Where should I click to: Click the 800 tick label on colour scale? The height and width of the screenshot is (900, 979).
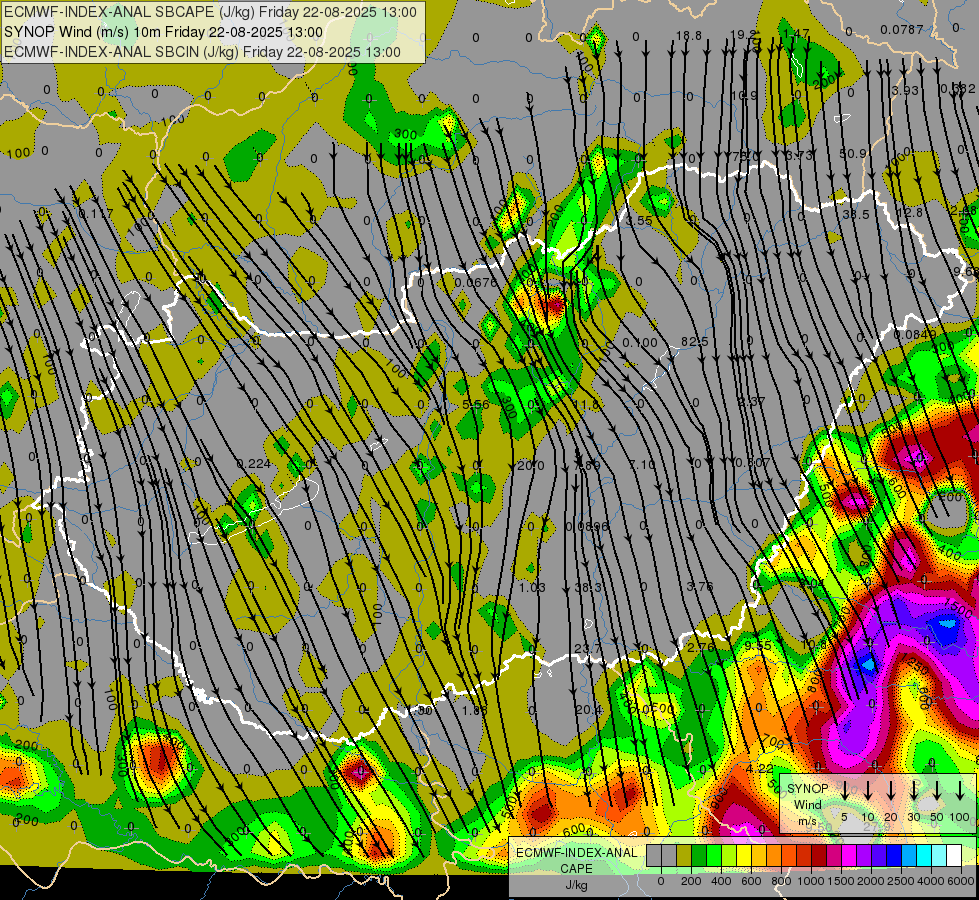[x=781, y=881]
